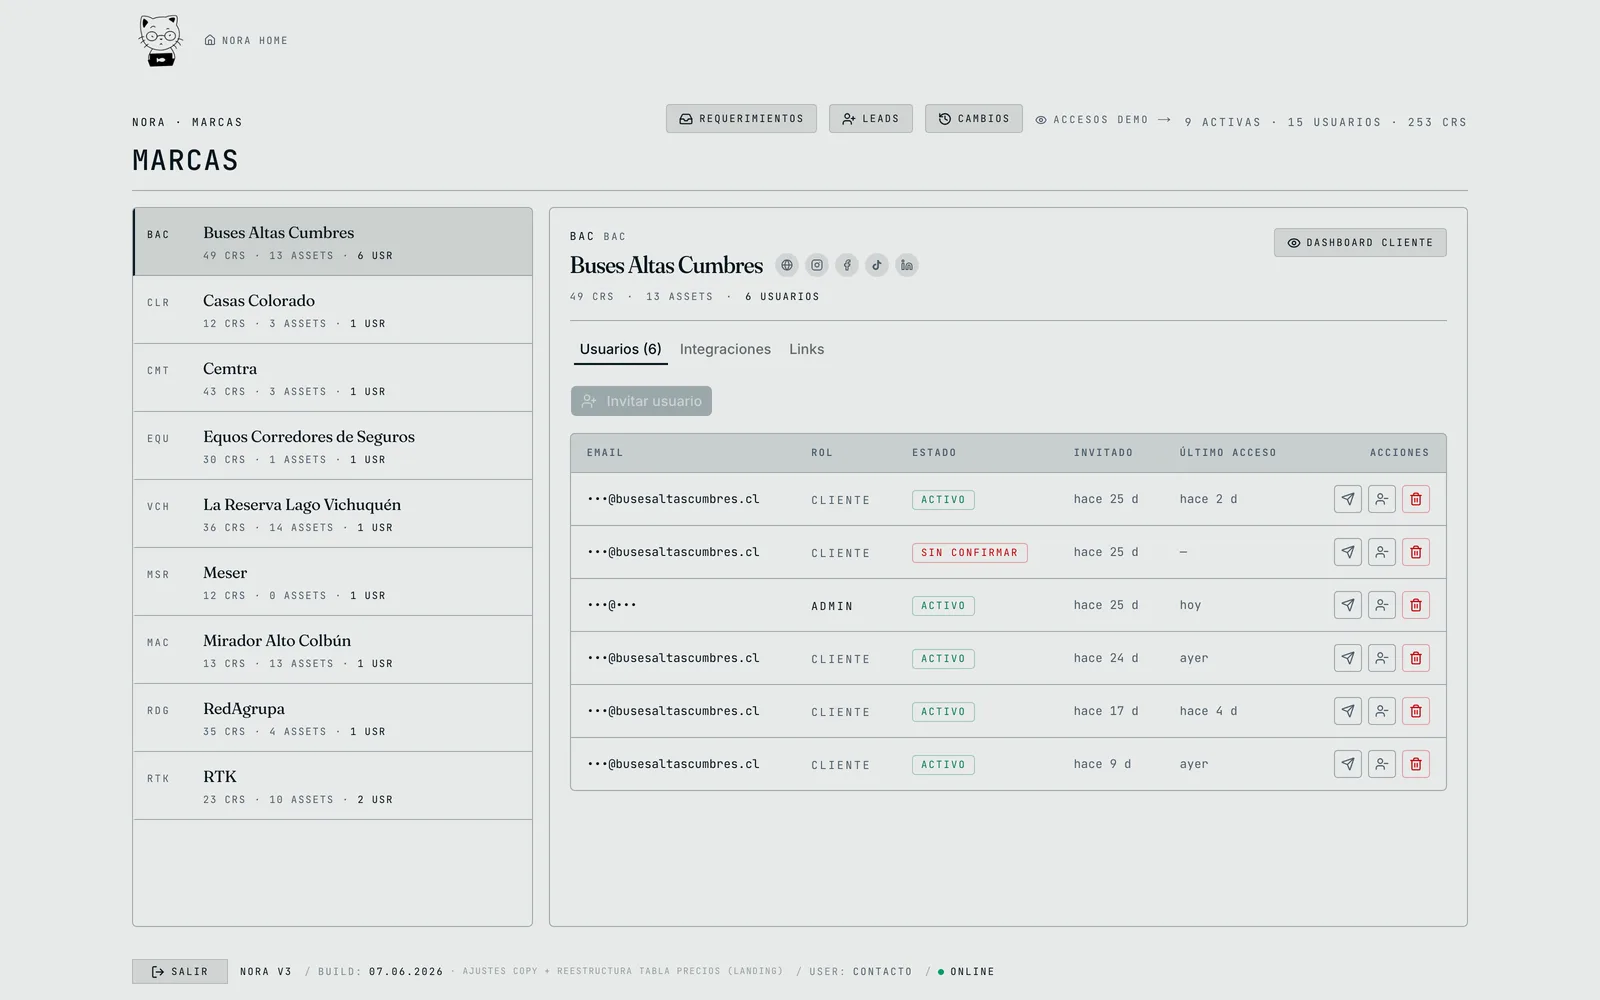The width and height of the screenshot is (1600, 1000).
Task: Open the Cambios history button
Action: [x=974, y=119]
